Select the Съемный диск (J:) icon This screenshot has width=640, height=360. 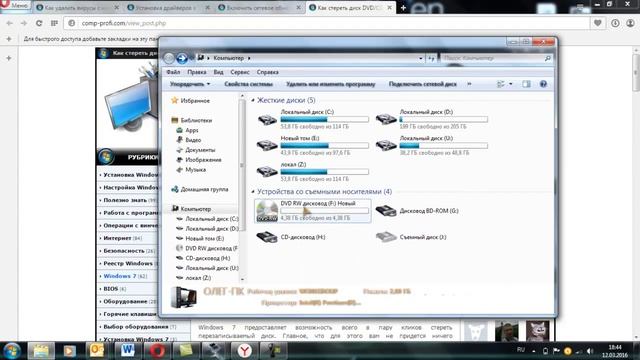pos(386,237)
